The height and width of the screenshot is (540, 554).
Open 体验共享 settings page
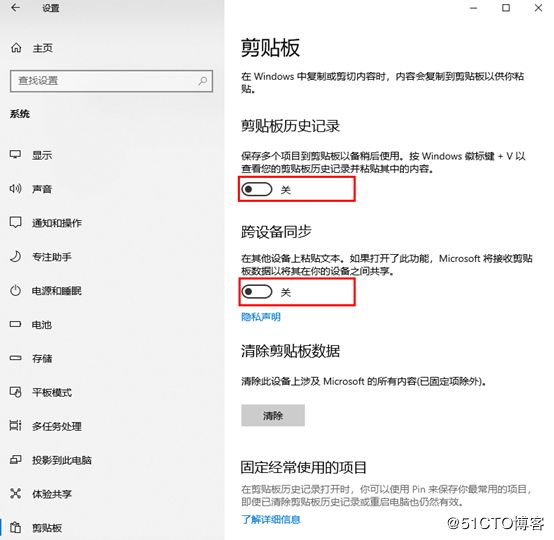click(52, 494)
